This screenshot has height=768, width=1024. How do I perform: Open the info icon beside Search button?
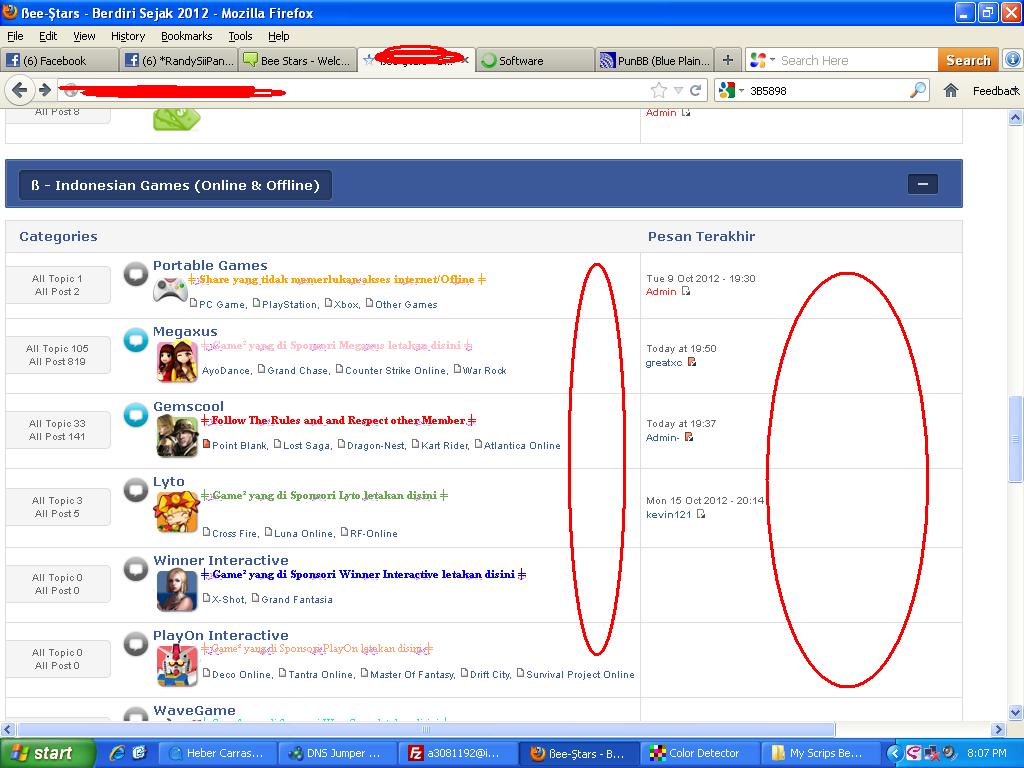coord(1012,59)
